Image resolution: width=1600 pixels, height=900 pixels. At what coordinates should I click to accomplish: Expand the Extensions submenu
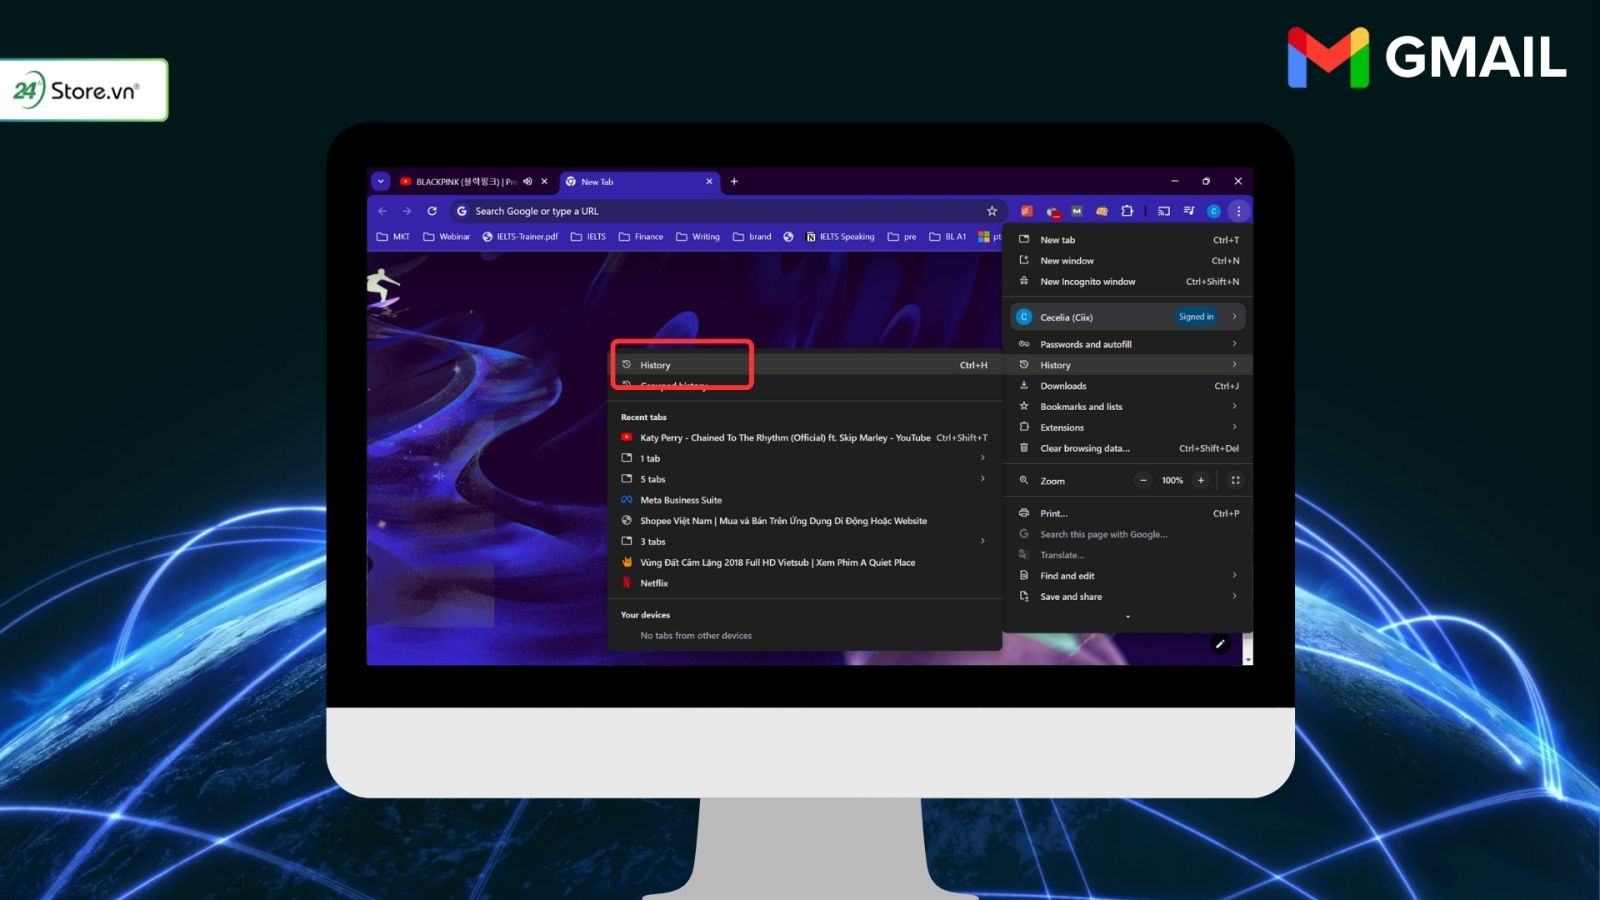click(x=1128, y=428)
